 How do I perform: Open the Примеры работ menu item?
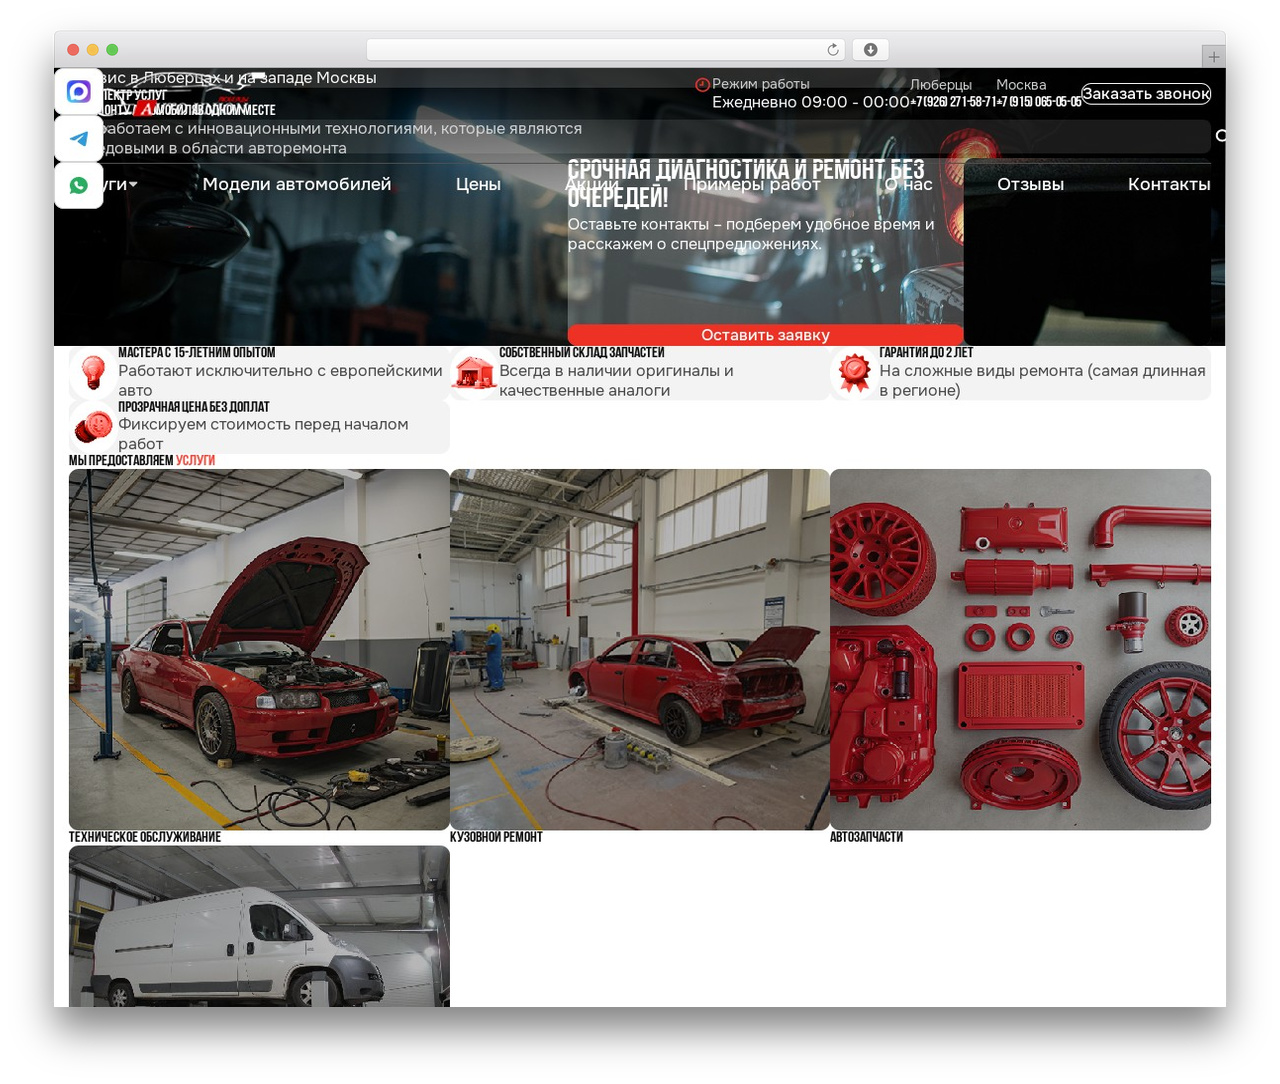tap(752, 184)
